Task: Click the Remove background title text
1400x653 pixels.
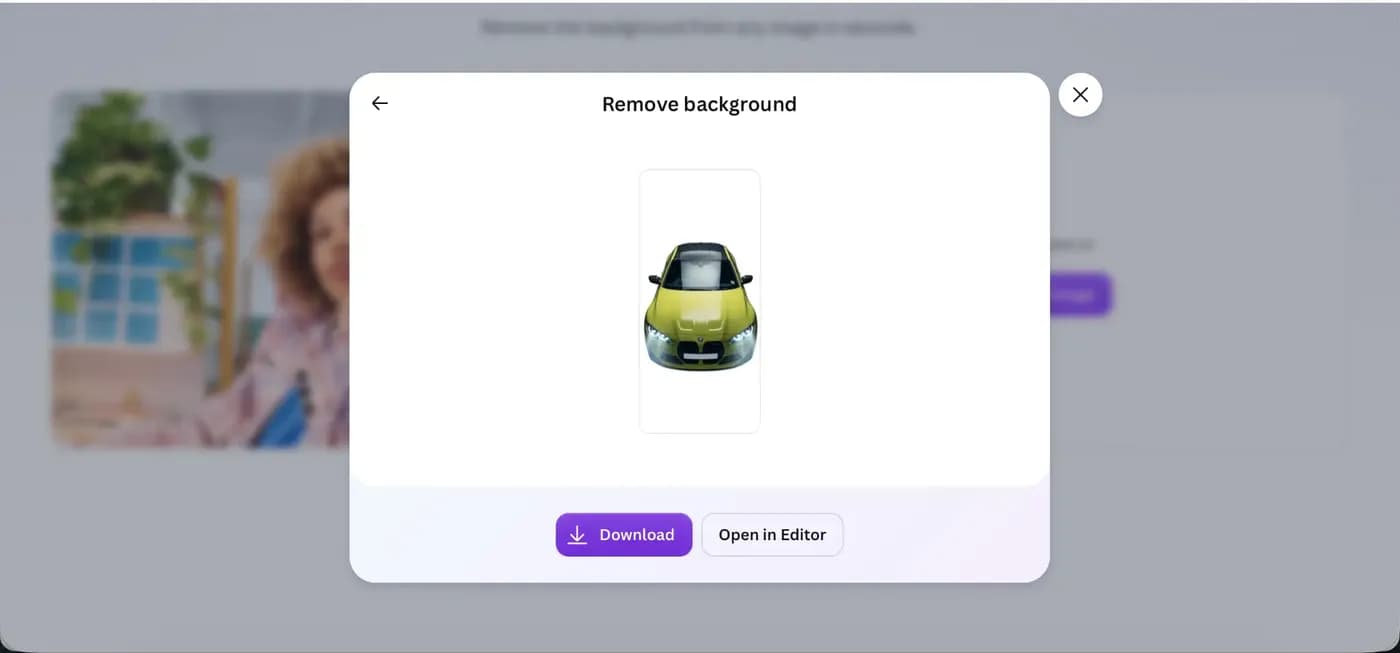Action: (699, 104)
